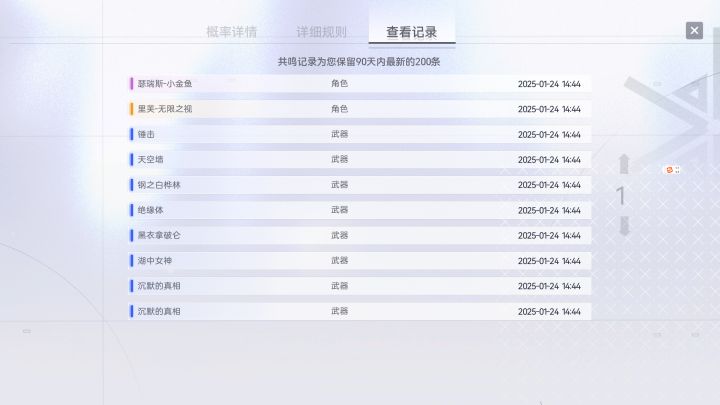720x405 pixels.
Task: Click the timestamp in 黑衣拿破仑 row
Action: tap(549, 236)
